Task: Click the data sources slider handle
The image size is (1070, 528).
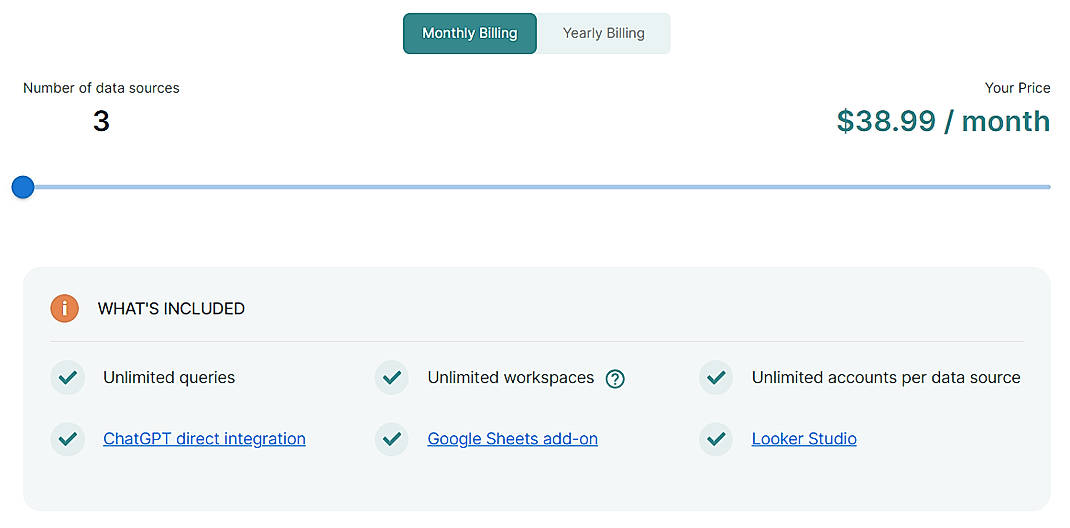Action: (23, 187)
